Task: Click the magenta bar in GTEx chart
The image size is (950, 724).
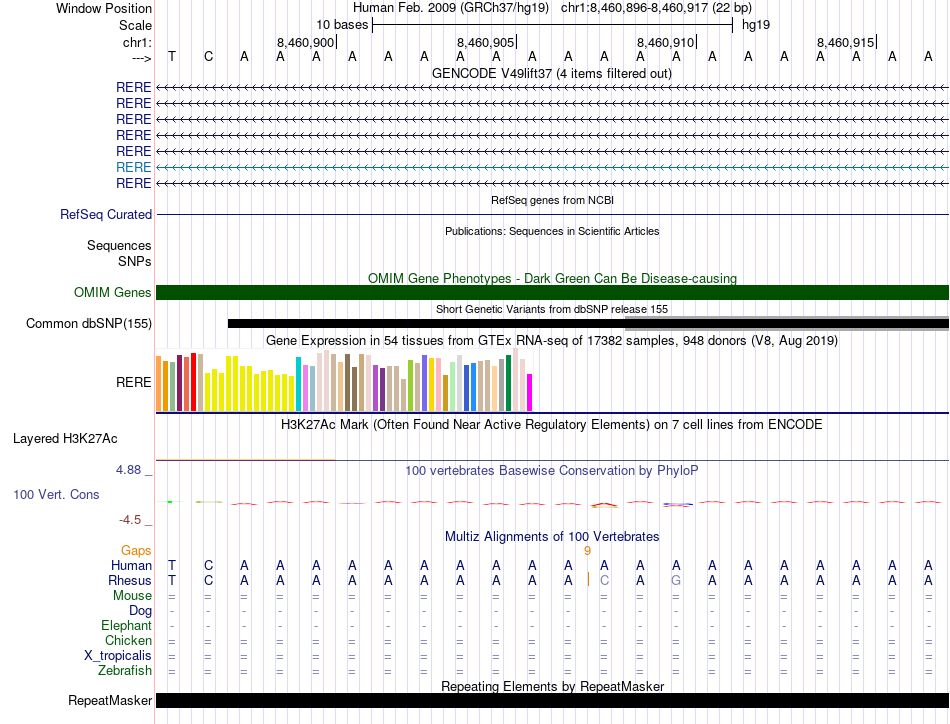Action: (530, 392)
